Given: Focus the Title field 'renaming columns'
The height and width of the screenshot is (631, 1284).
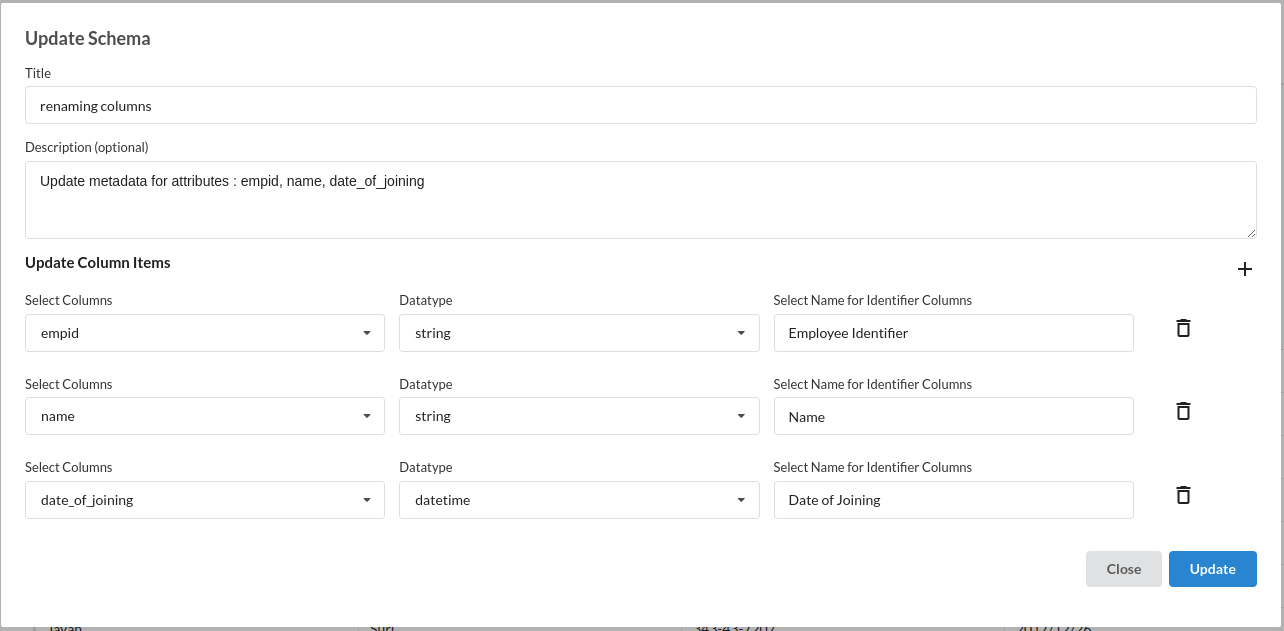Looking at the screenshot, I should tap(641, 105).
